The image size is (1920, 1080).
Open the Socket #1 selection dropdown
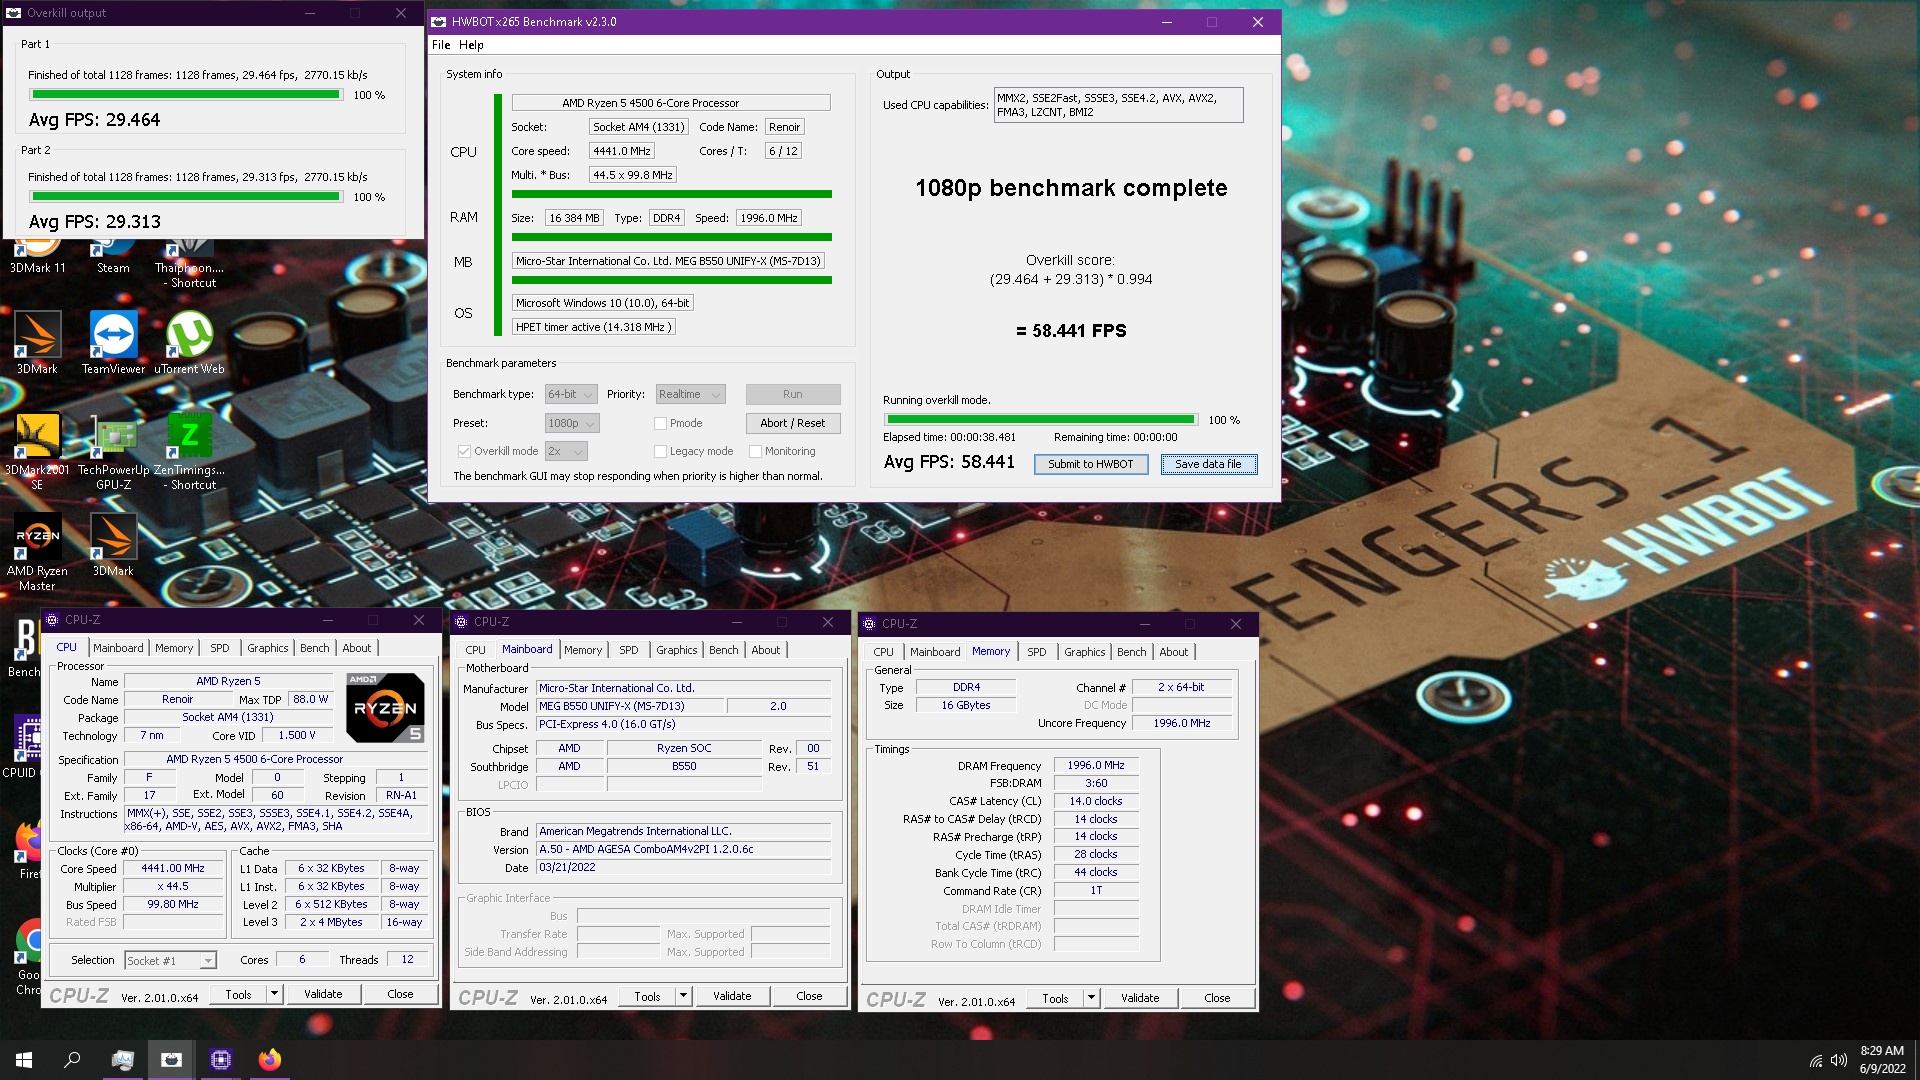coord(170,960)
